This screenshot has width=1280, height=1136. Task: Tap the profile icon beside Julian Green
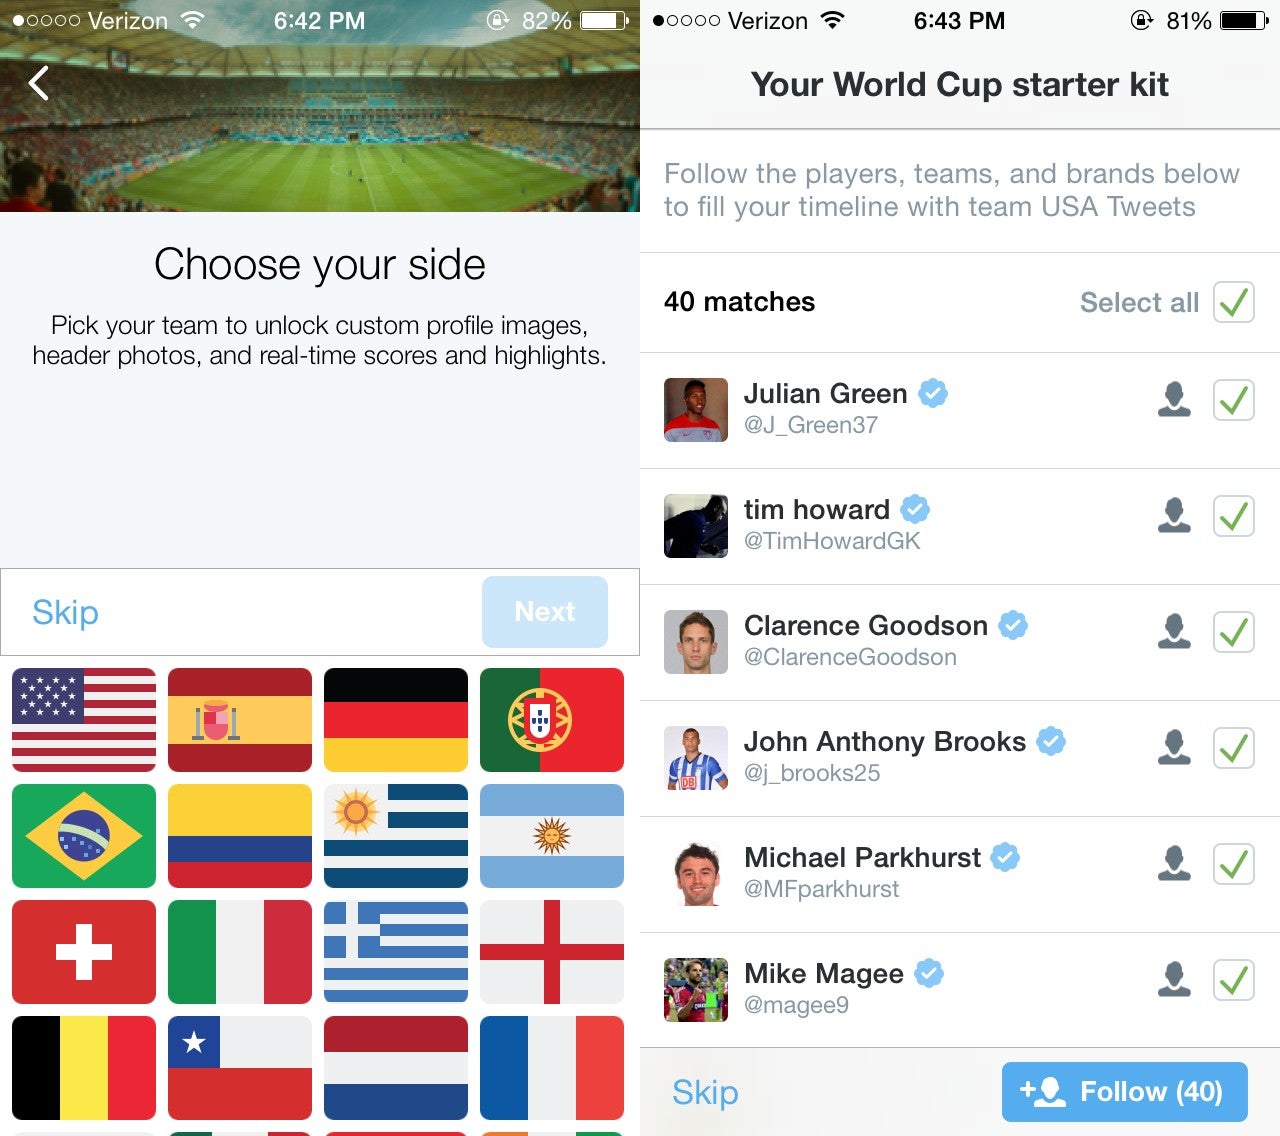(1174, 400)
